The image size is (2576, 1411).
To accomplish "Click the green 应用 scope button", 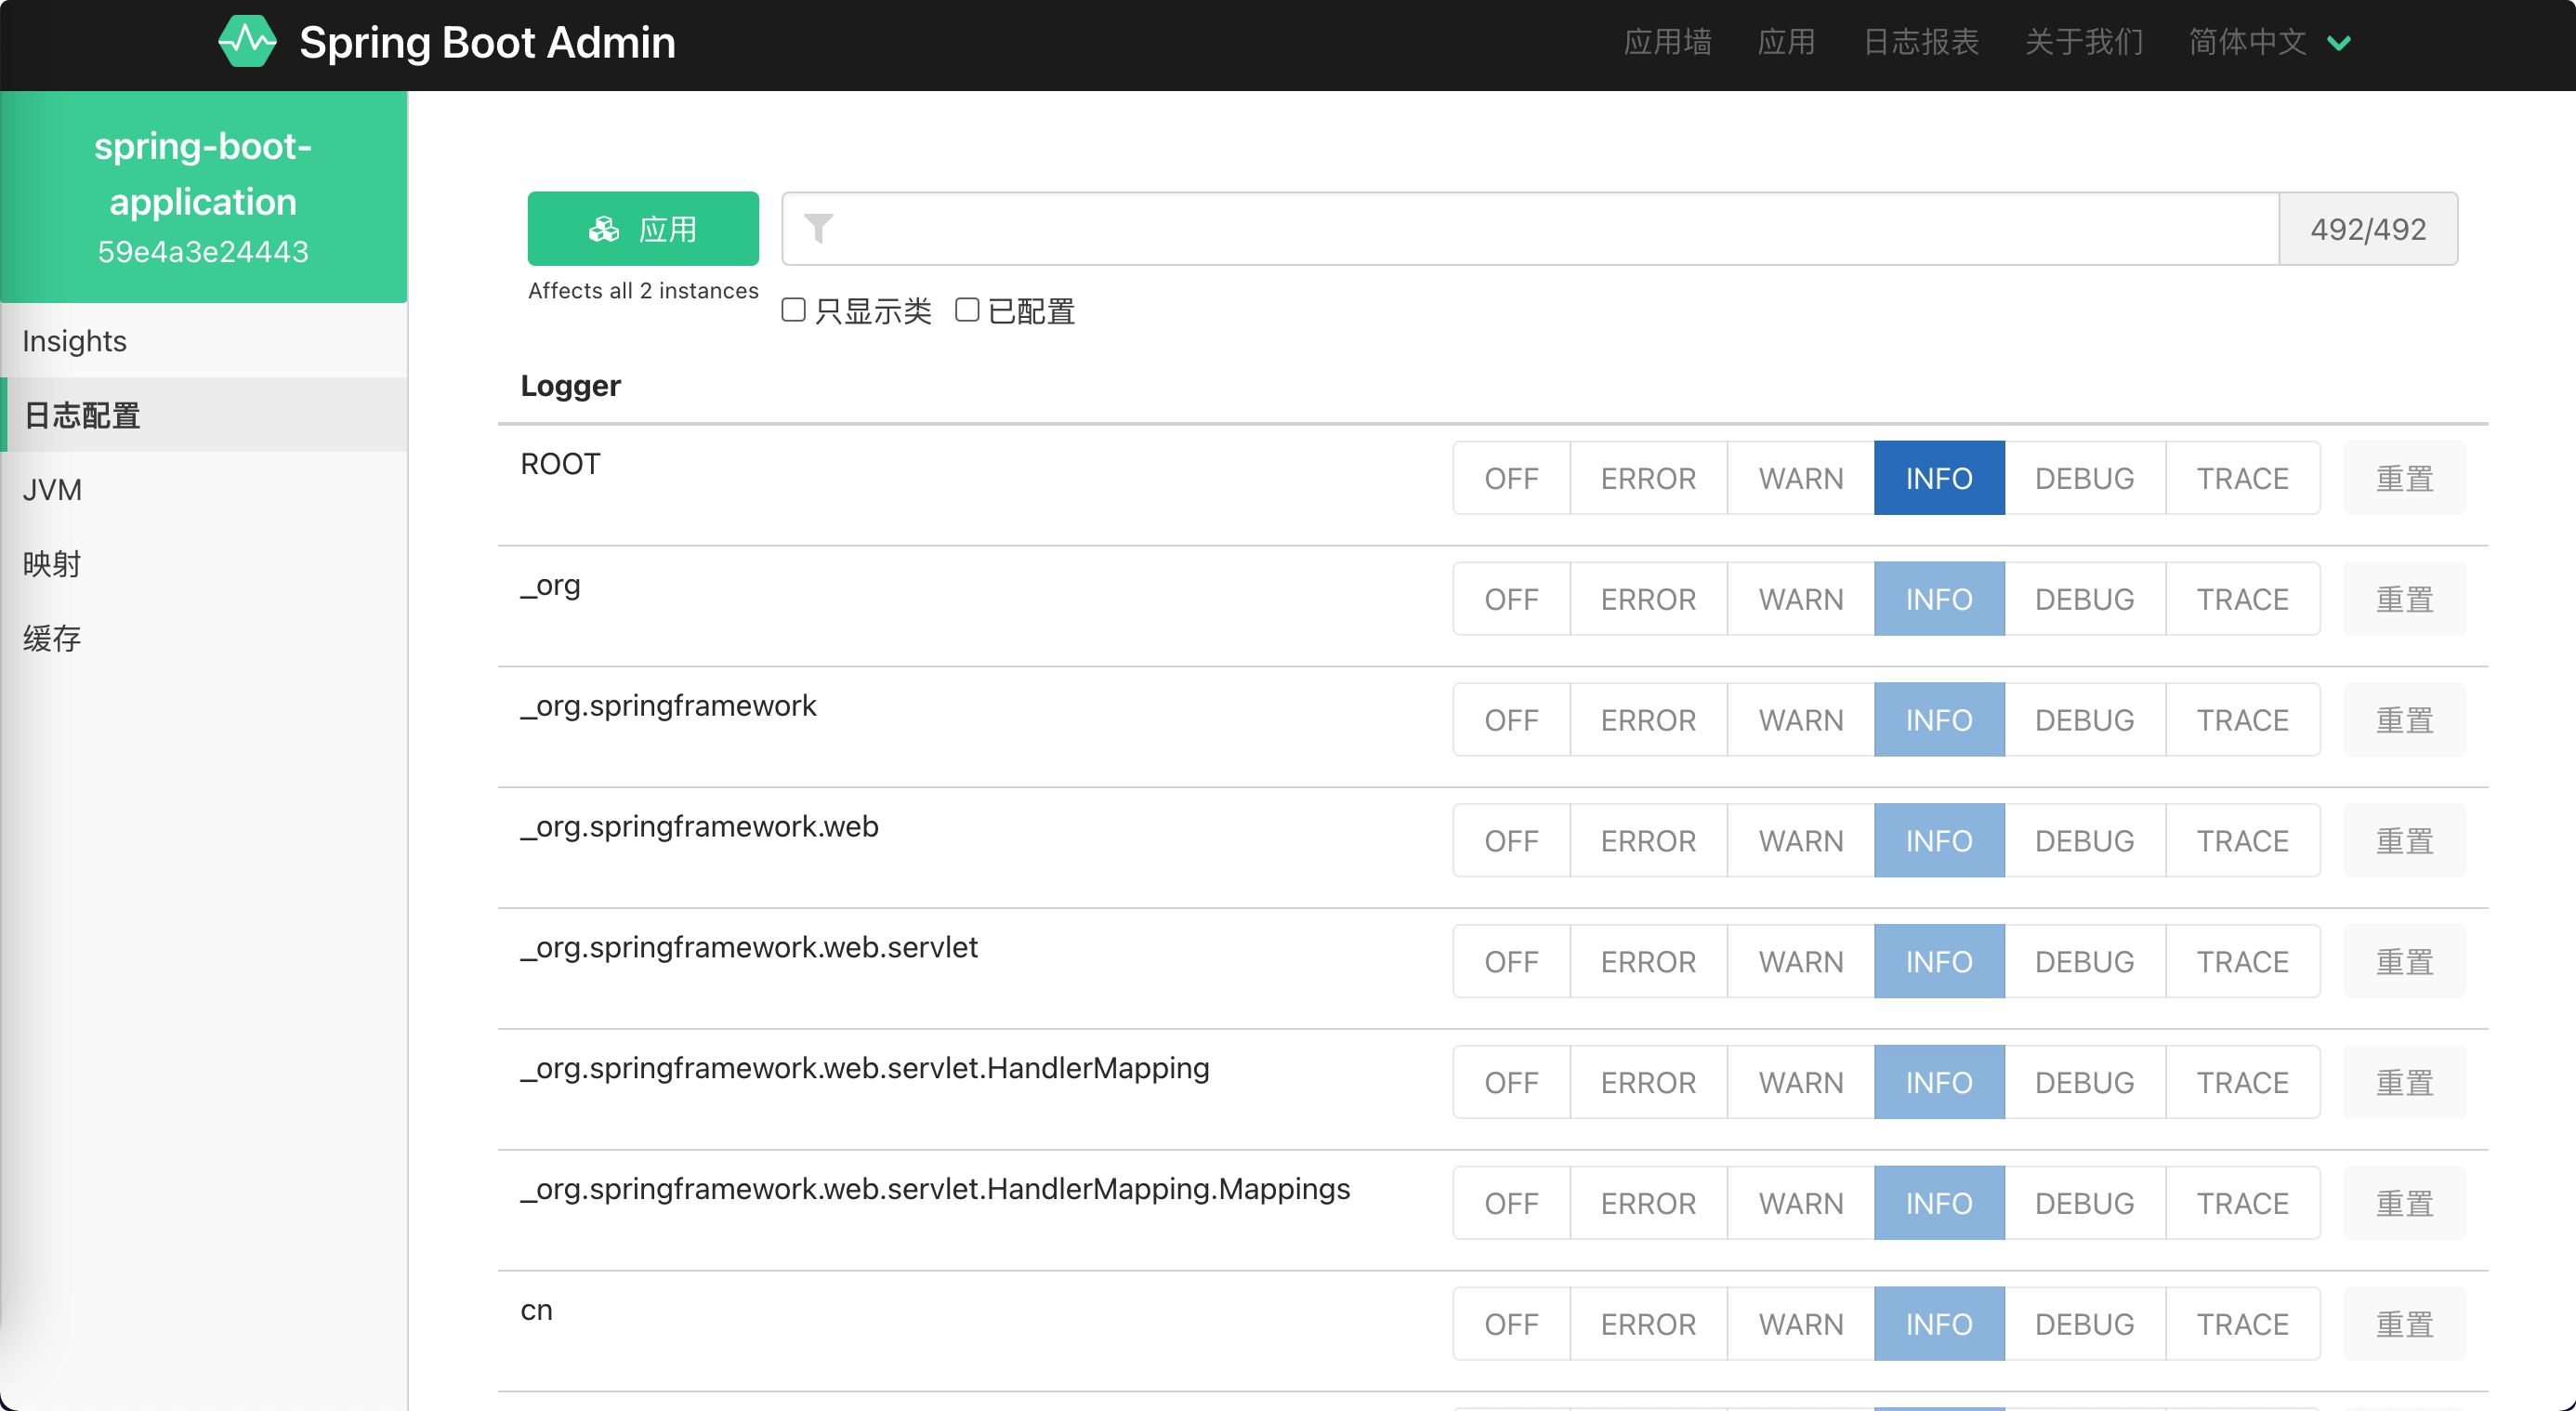I will (643, 229).
